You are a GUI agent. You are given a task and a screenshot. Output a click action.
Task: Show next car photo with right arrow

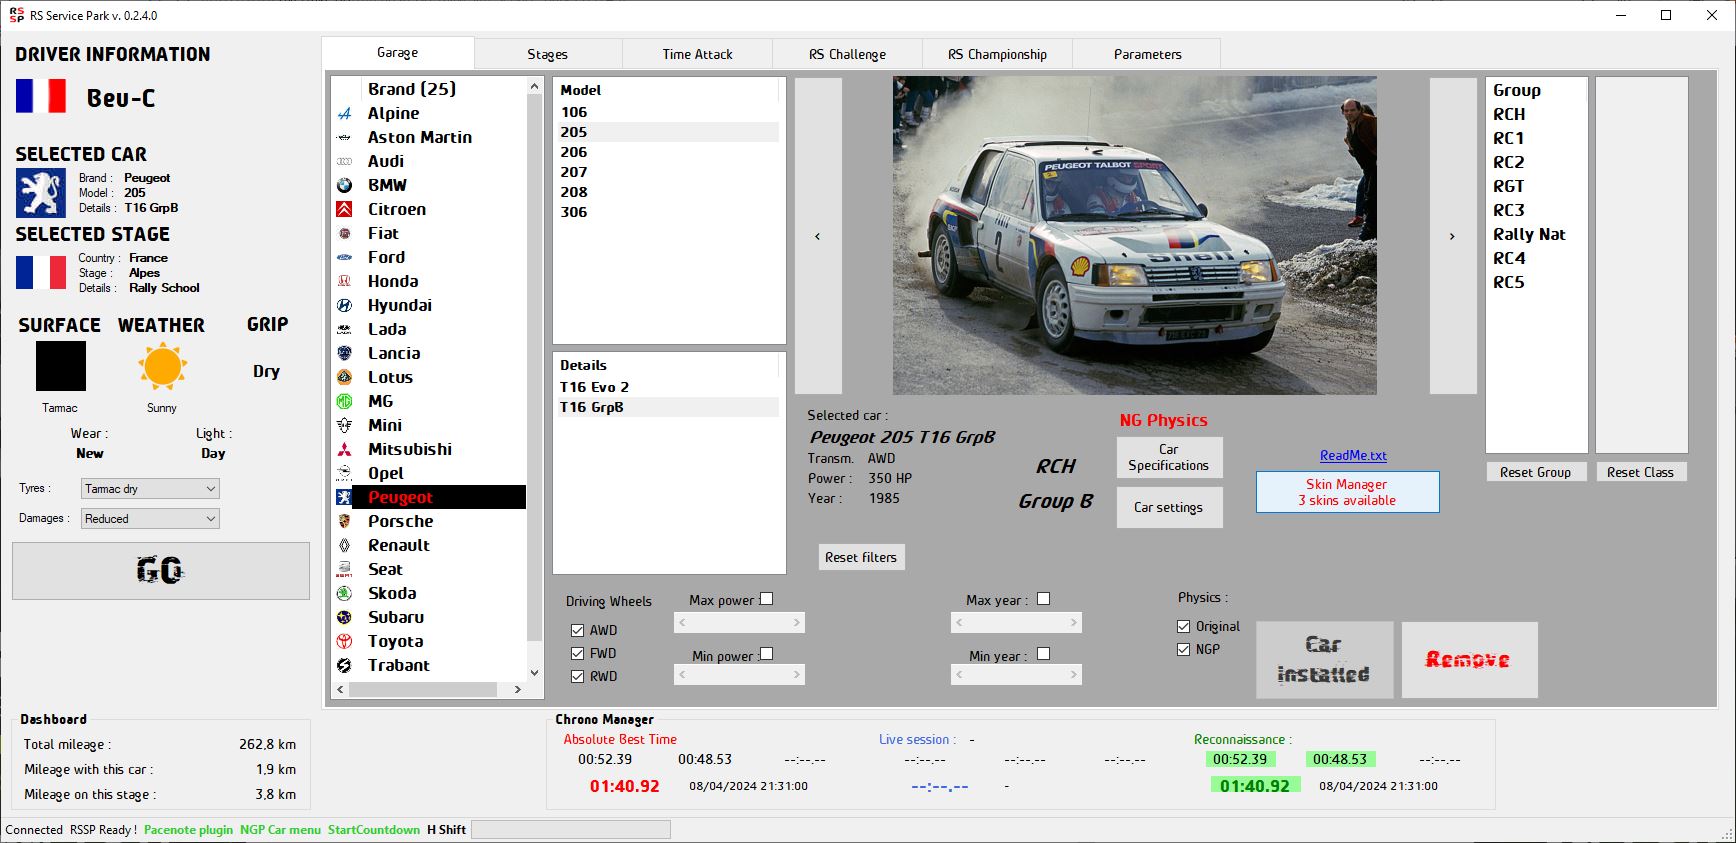1453,236
